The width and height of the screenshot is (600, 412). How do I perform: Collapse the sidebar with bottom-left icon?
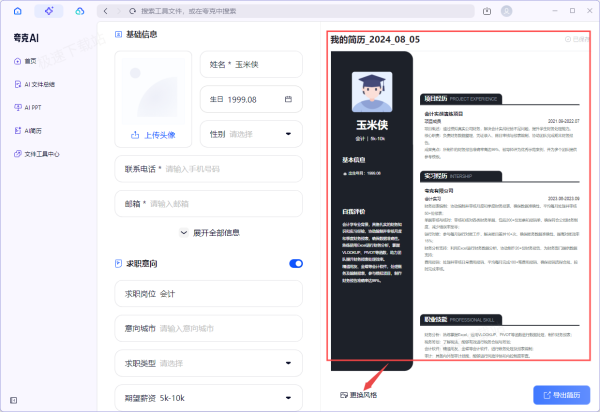click(x=13, y=401)
